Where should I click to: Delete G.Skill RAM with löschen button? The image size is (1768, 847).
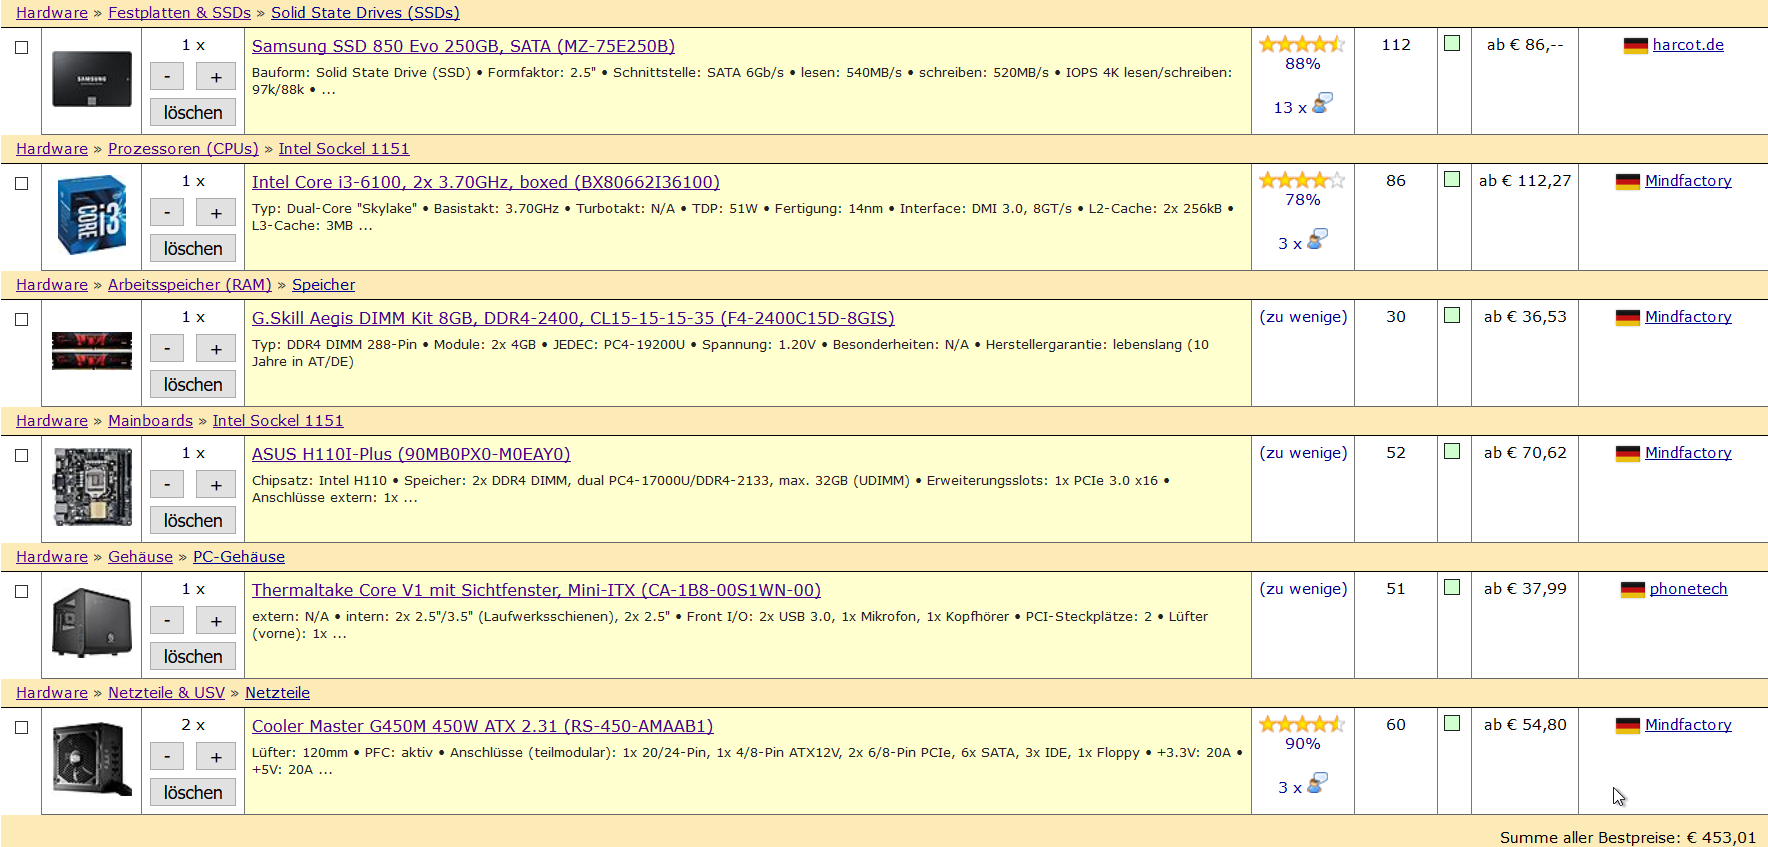point(193,384)
